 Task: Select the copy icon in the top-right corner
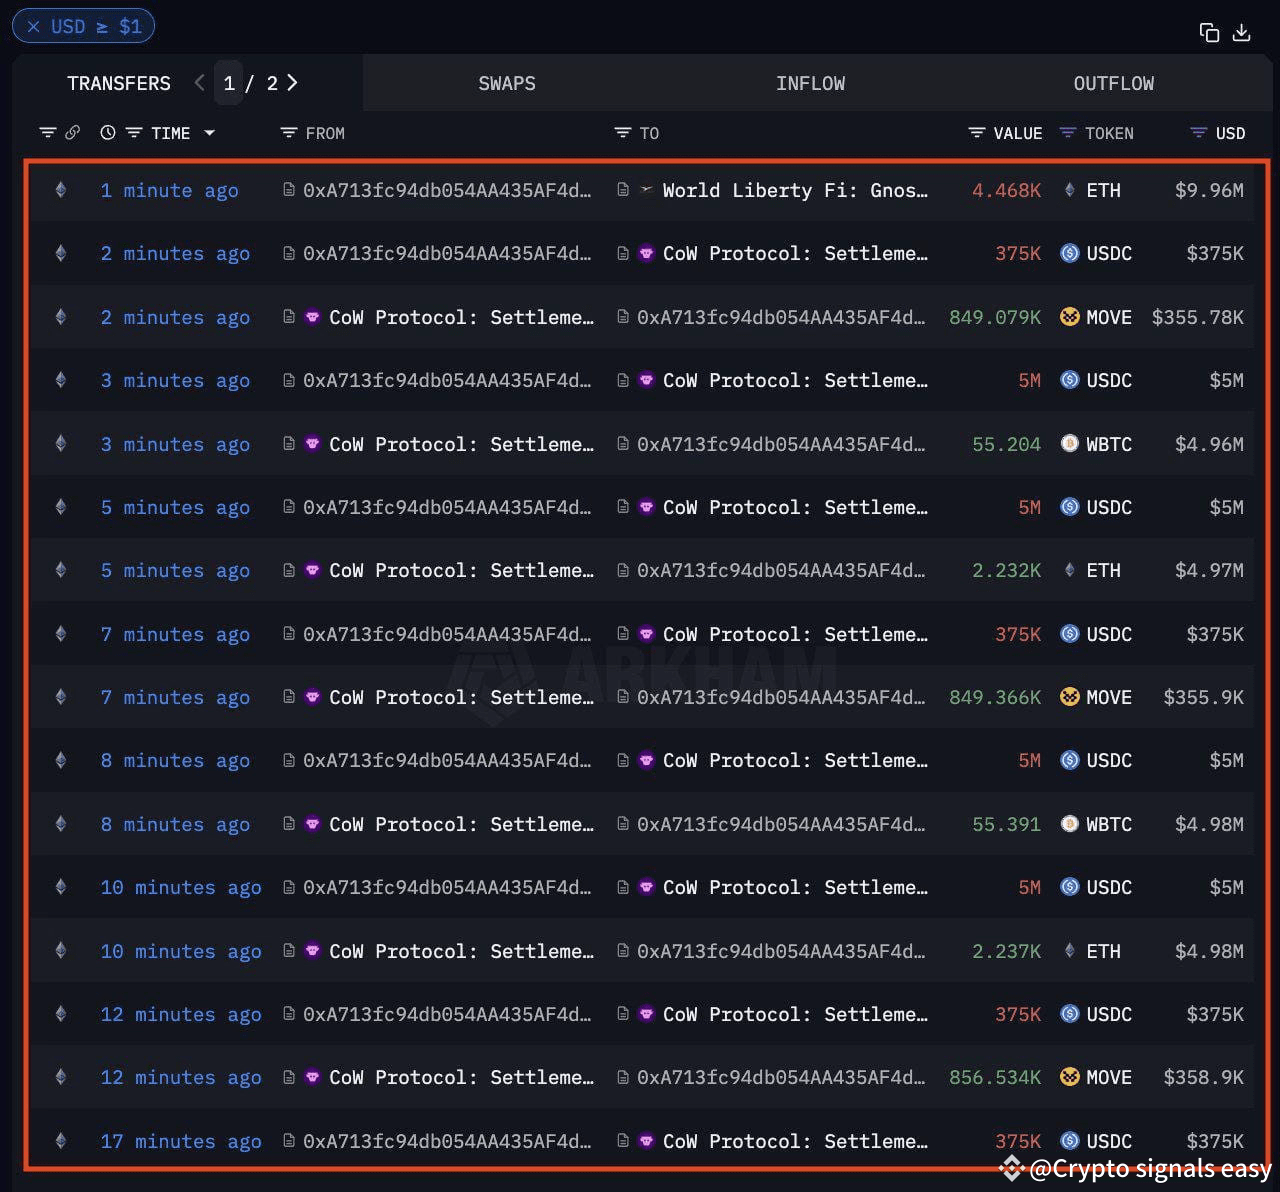click(1208, 32)
